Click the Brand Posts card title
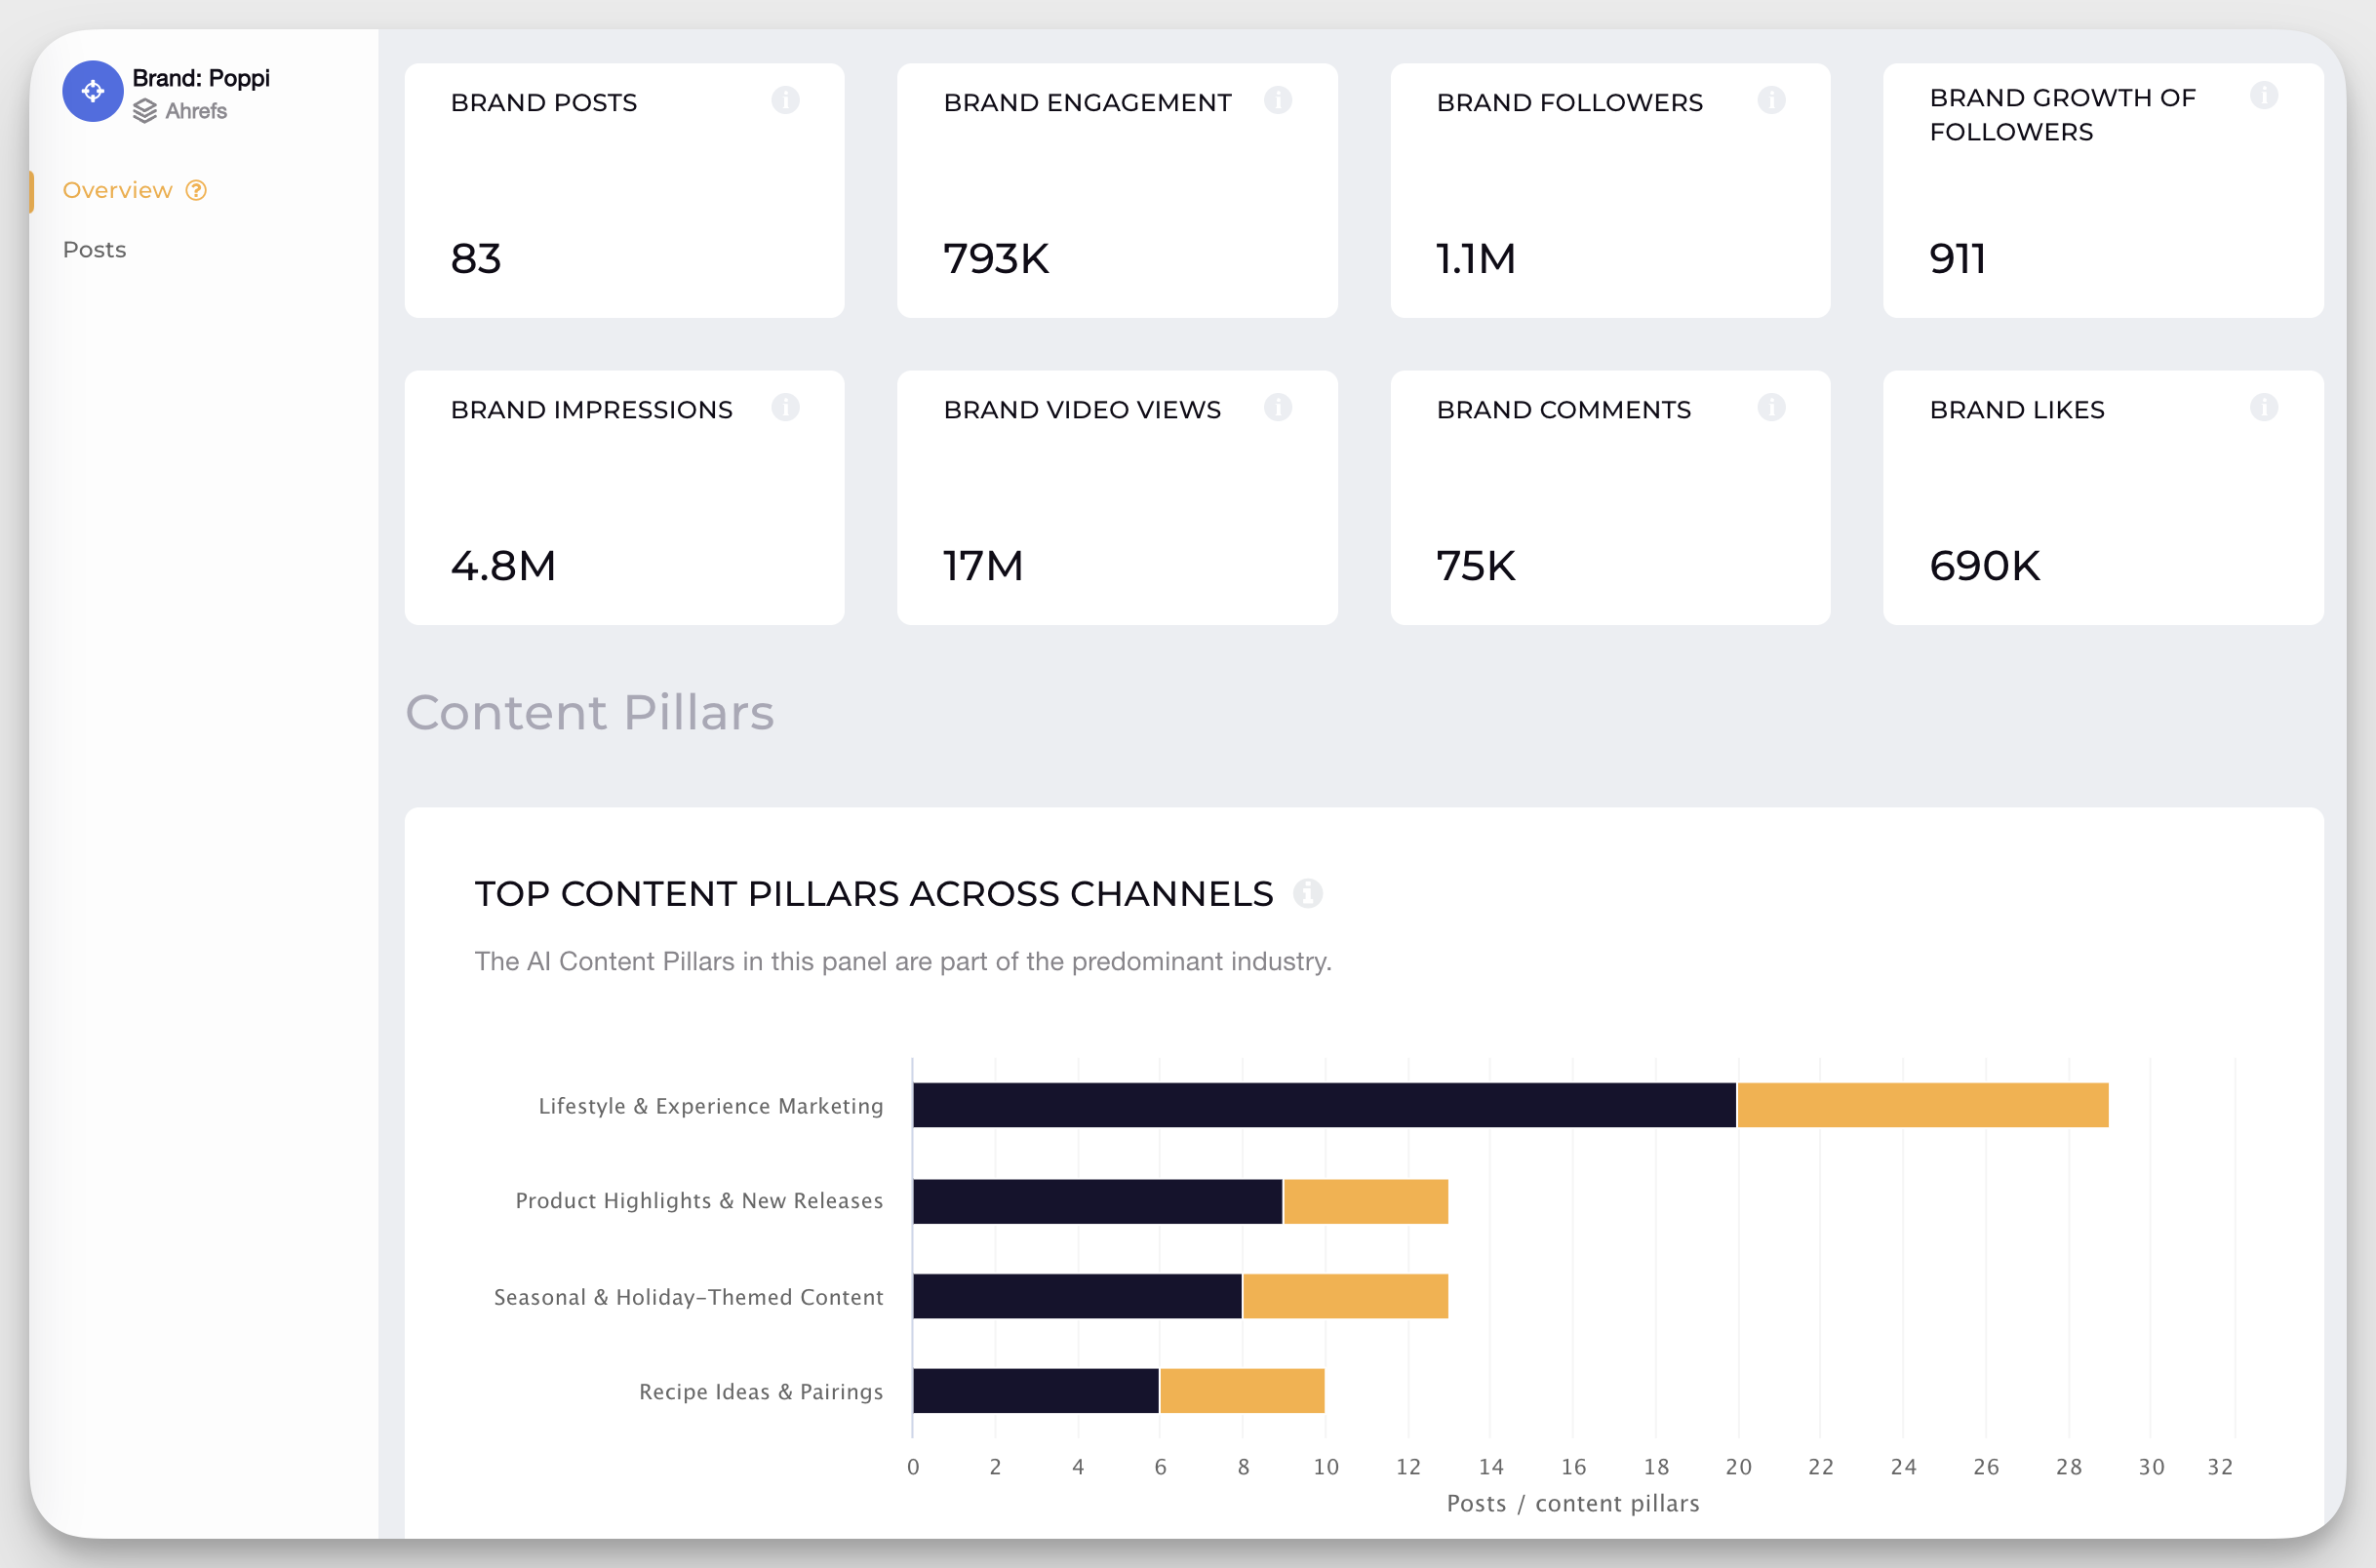Screen dimensions: 2376x1568 [544, 103]
